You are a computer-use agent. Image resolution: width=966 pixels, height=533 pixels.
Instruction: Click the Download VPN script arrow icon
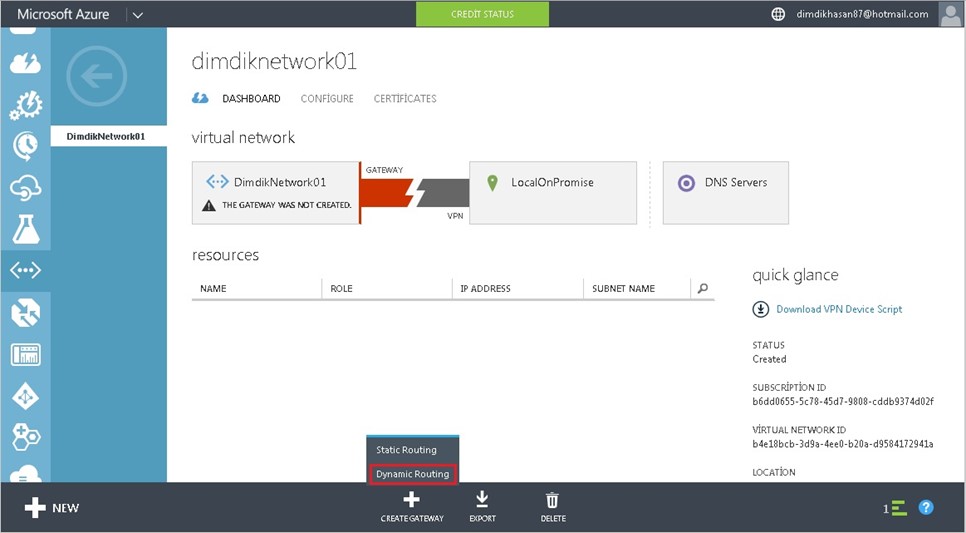coord(761,309)
